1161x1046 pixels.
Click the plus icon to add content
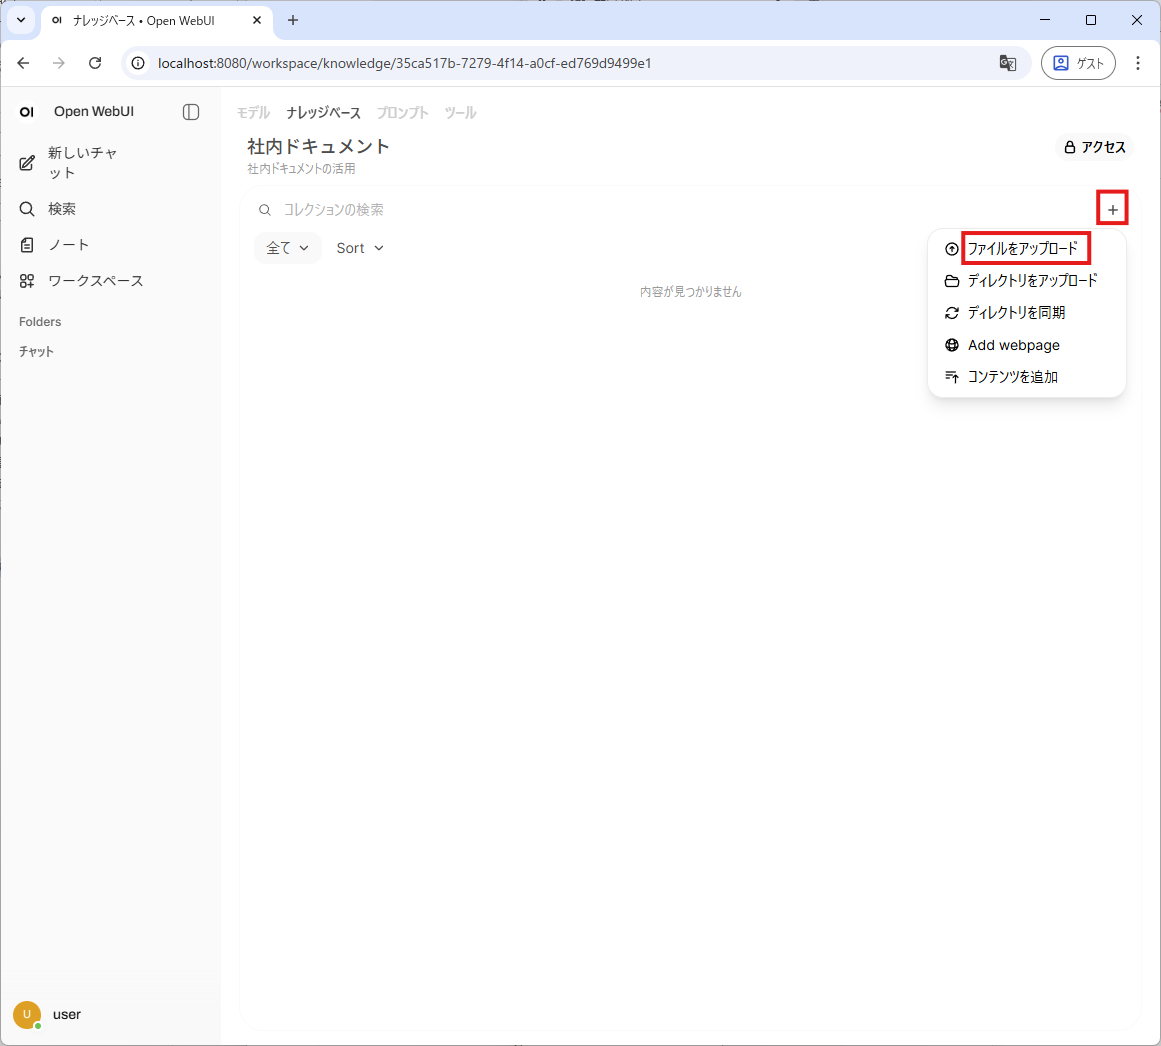[x=1112, y=209]
